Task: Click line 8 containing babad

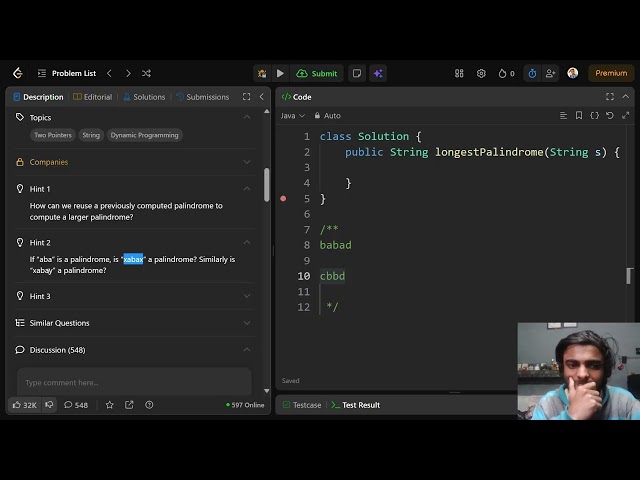Action: (336, 245)
